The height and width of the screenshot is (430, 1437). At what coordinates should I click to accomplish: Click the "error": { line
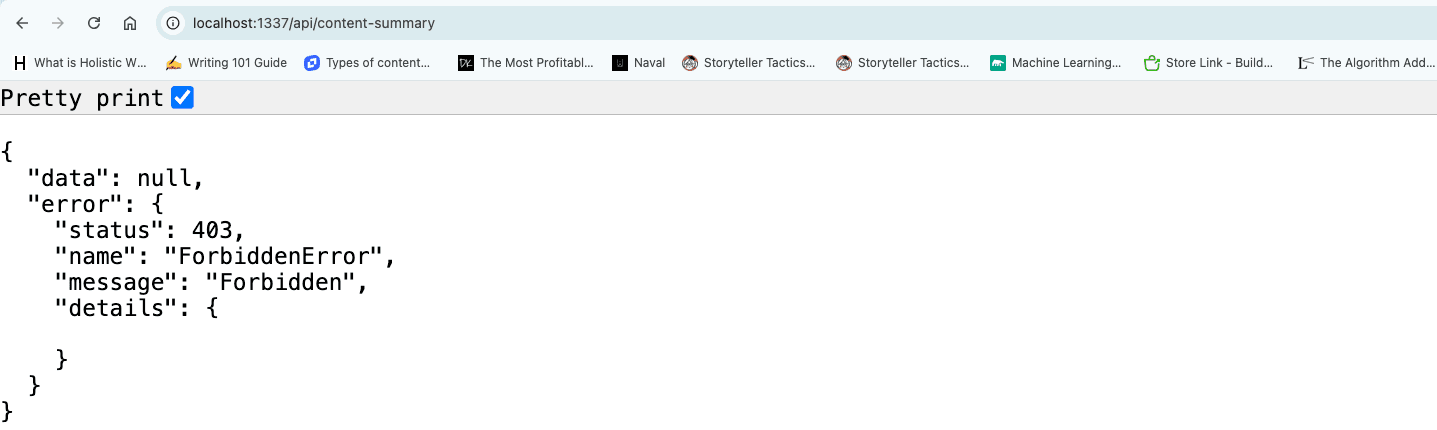point(95,204)
